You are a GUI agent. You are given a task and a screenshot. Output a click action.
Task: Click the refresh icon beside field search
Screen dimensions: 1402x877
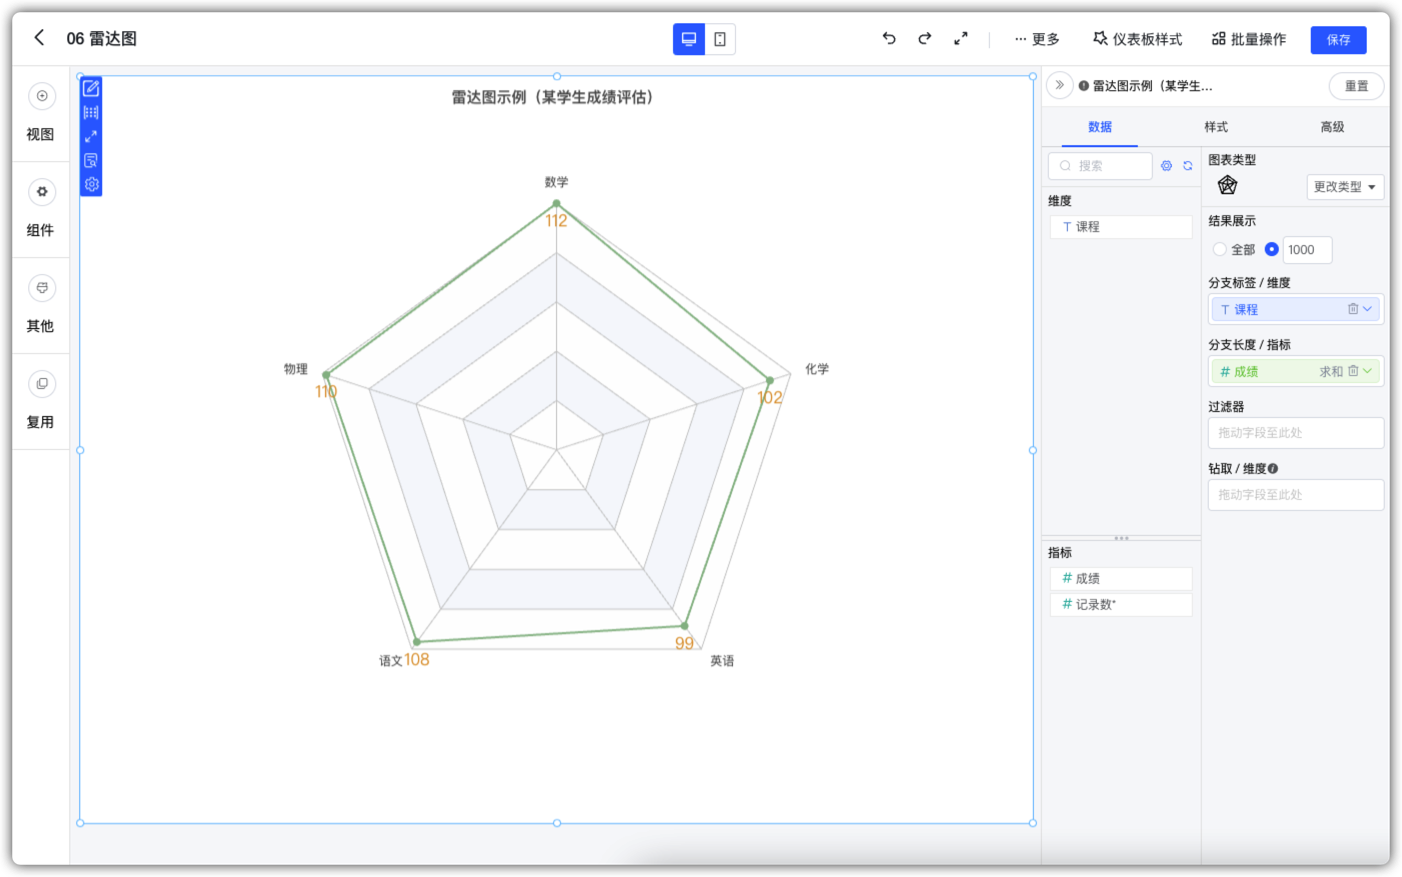coord(1188,166)
